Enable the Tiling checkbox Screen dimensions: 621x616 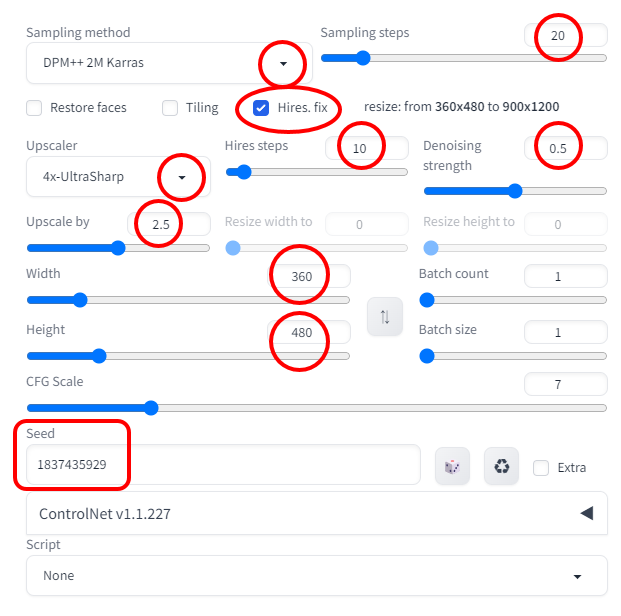(170, 108)
